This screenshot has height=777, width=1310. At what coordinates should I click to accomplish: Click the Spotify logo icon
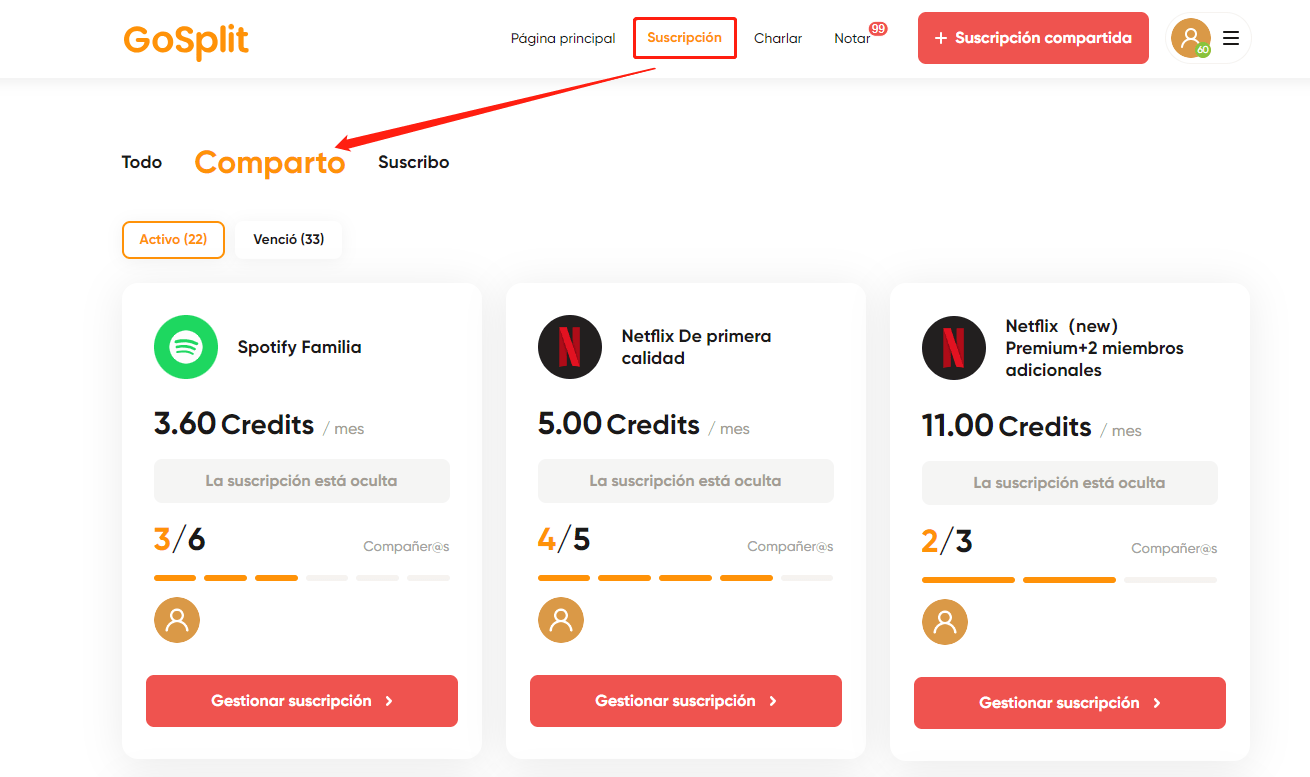(x=186, y=347)
